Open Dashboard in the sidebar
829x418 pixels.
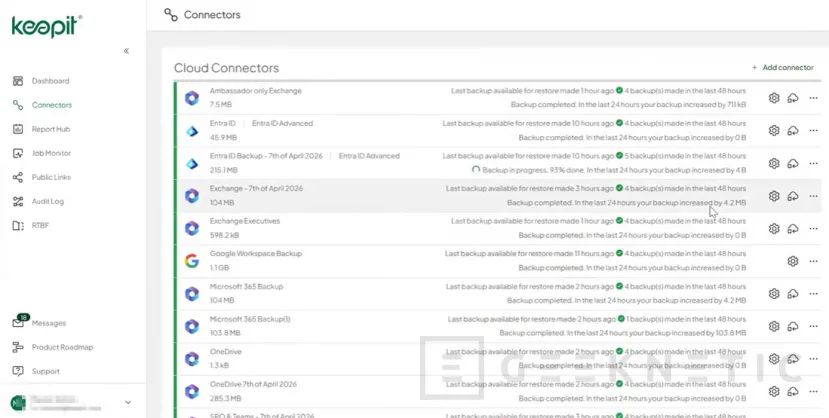[50, 81]
